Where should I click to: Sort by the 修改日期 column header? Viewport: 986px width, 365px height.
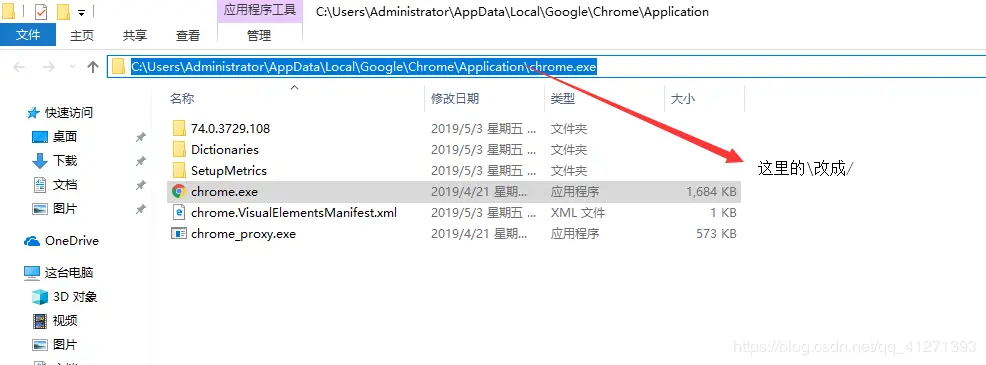point(455,98)
